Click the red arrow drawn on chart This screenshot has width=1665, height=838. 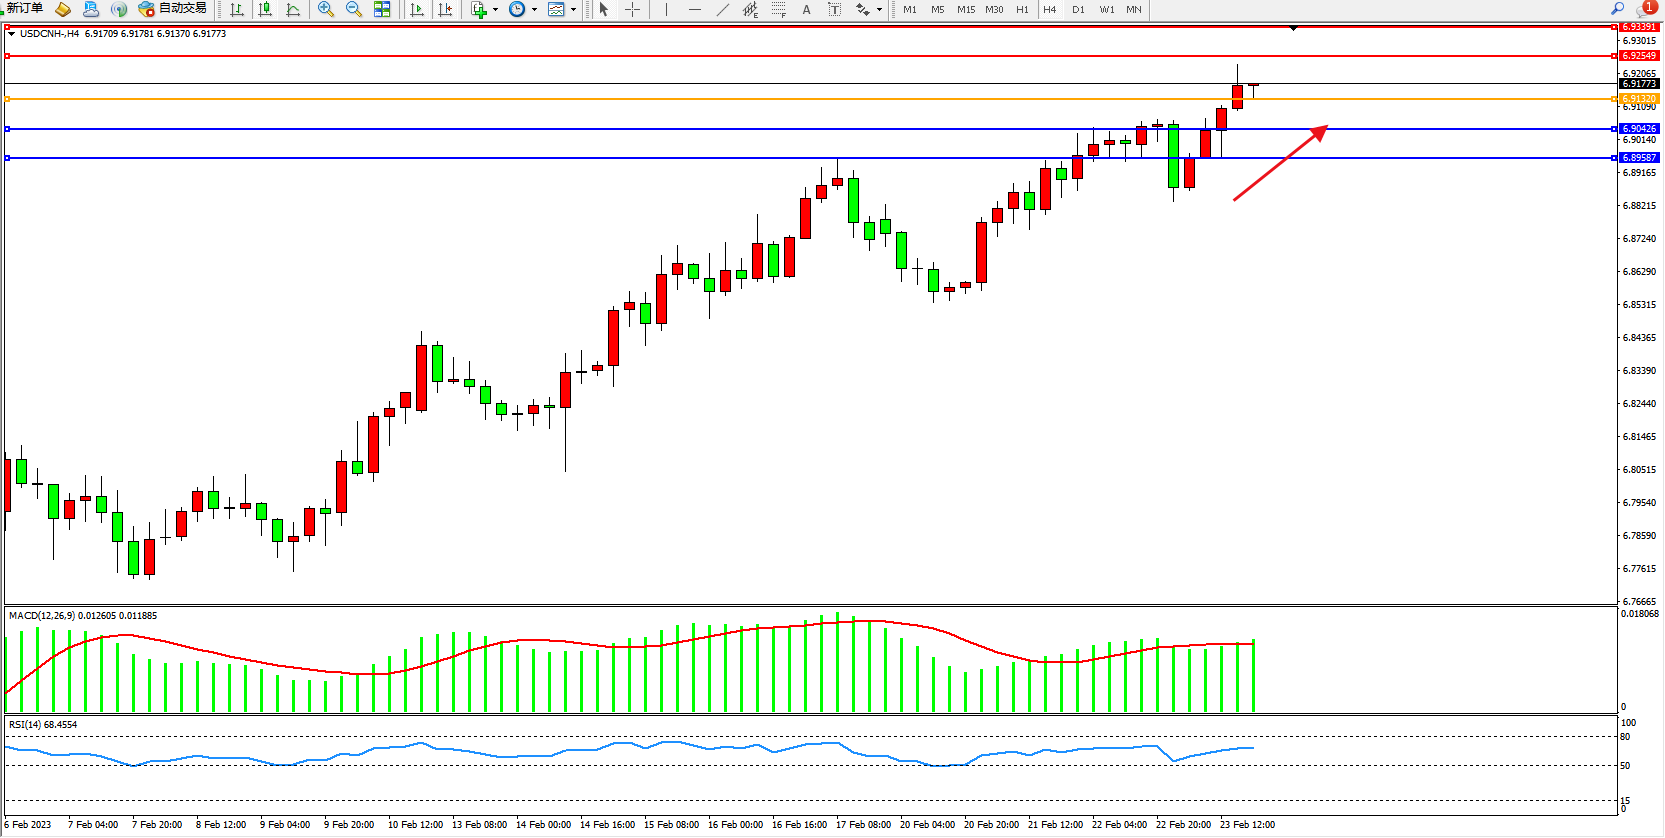[x=1280, y=163]
